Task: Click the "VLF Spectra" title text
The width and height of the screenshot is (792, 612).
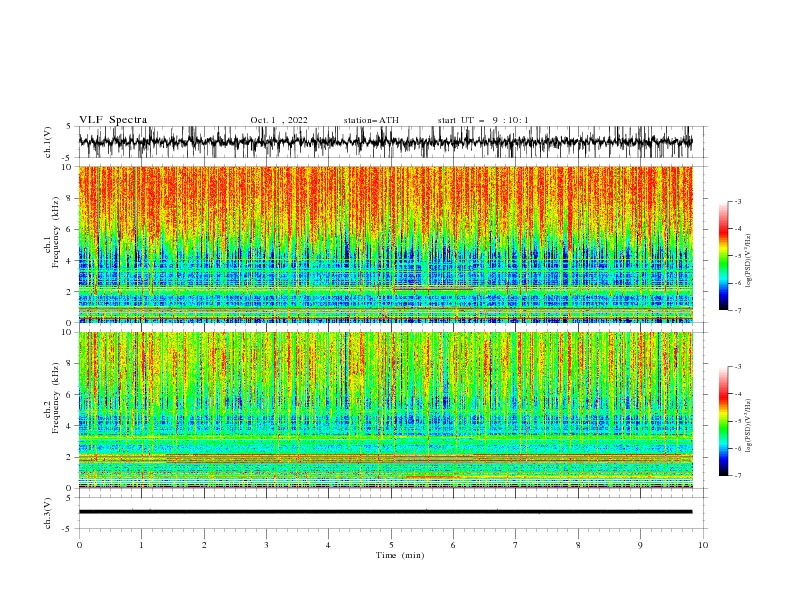Action: pos(113,120)
